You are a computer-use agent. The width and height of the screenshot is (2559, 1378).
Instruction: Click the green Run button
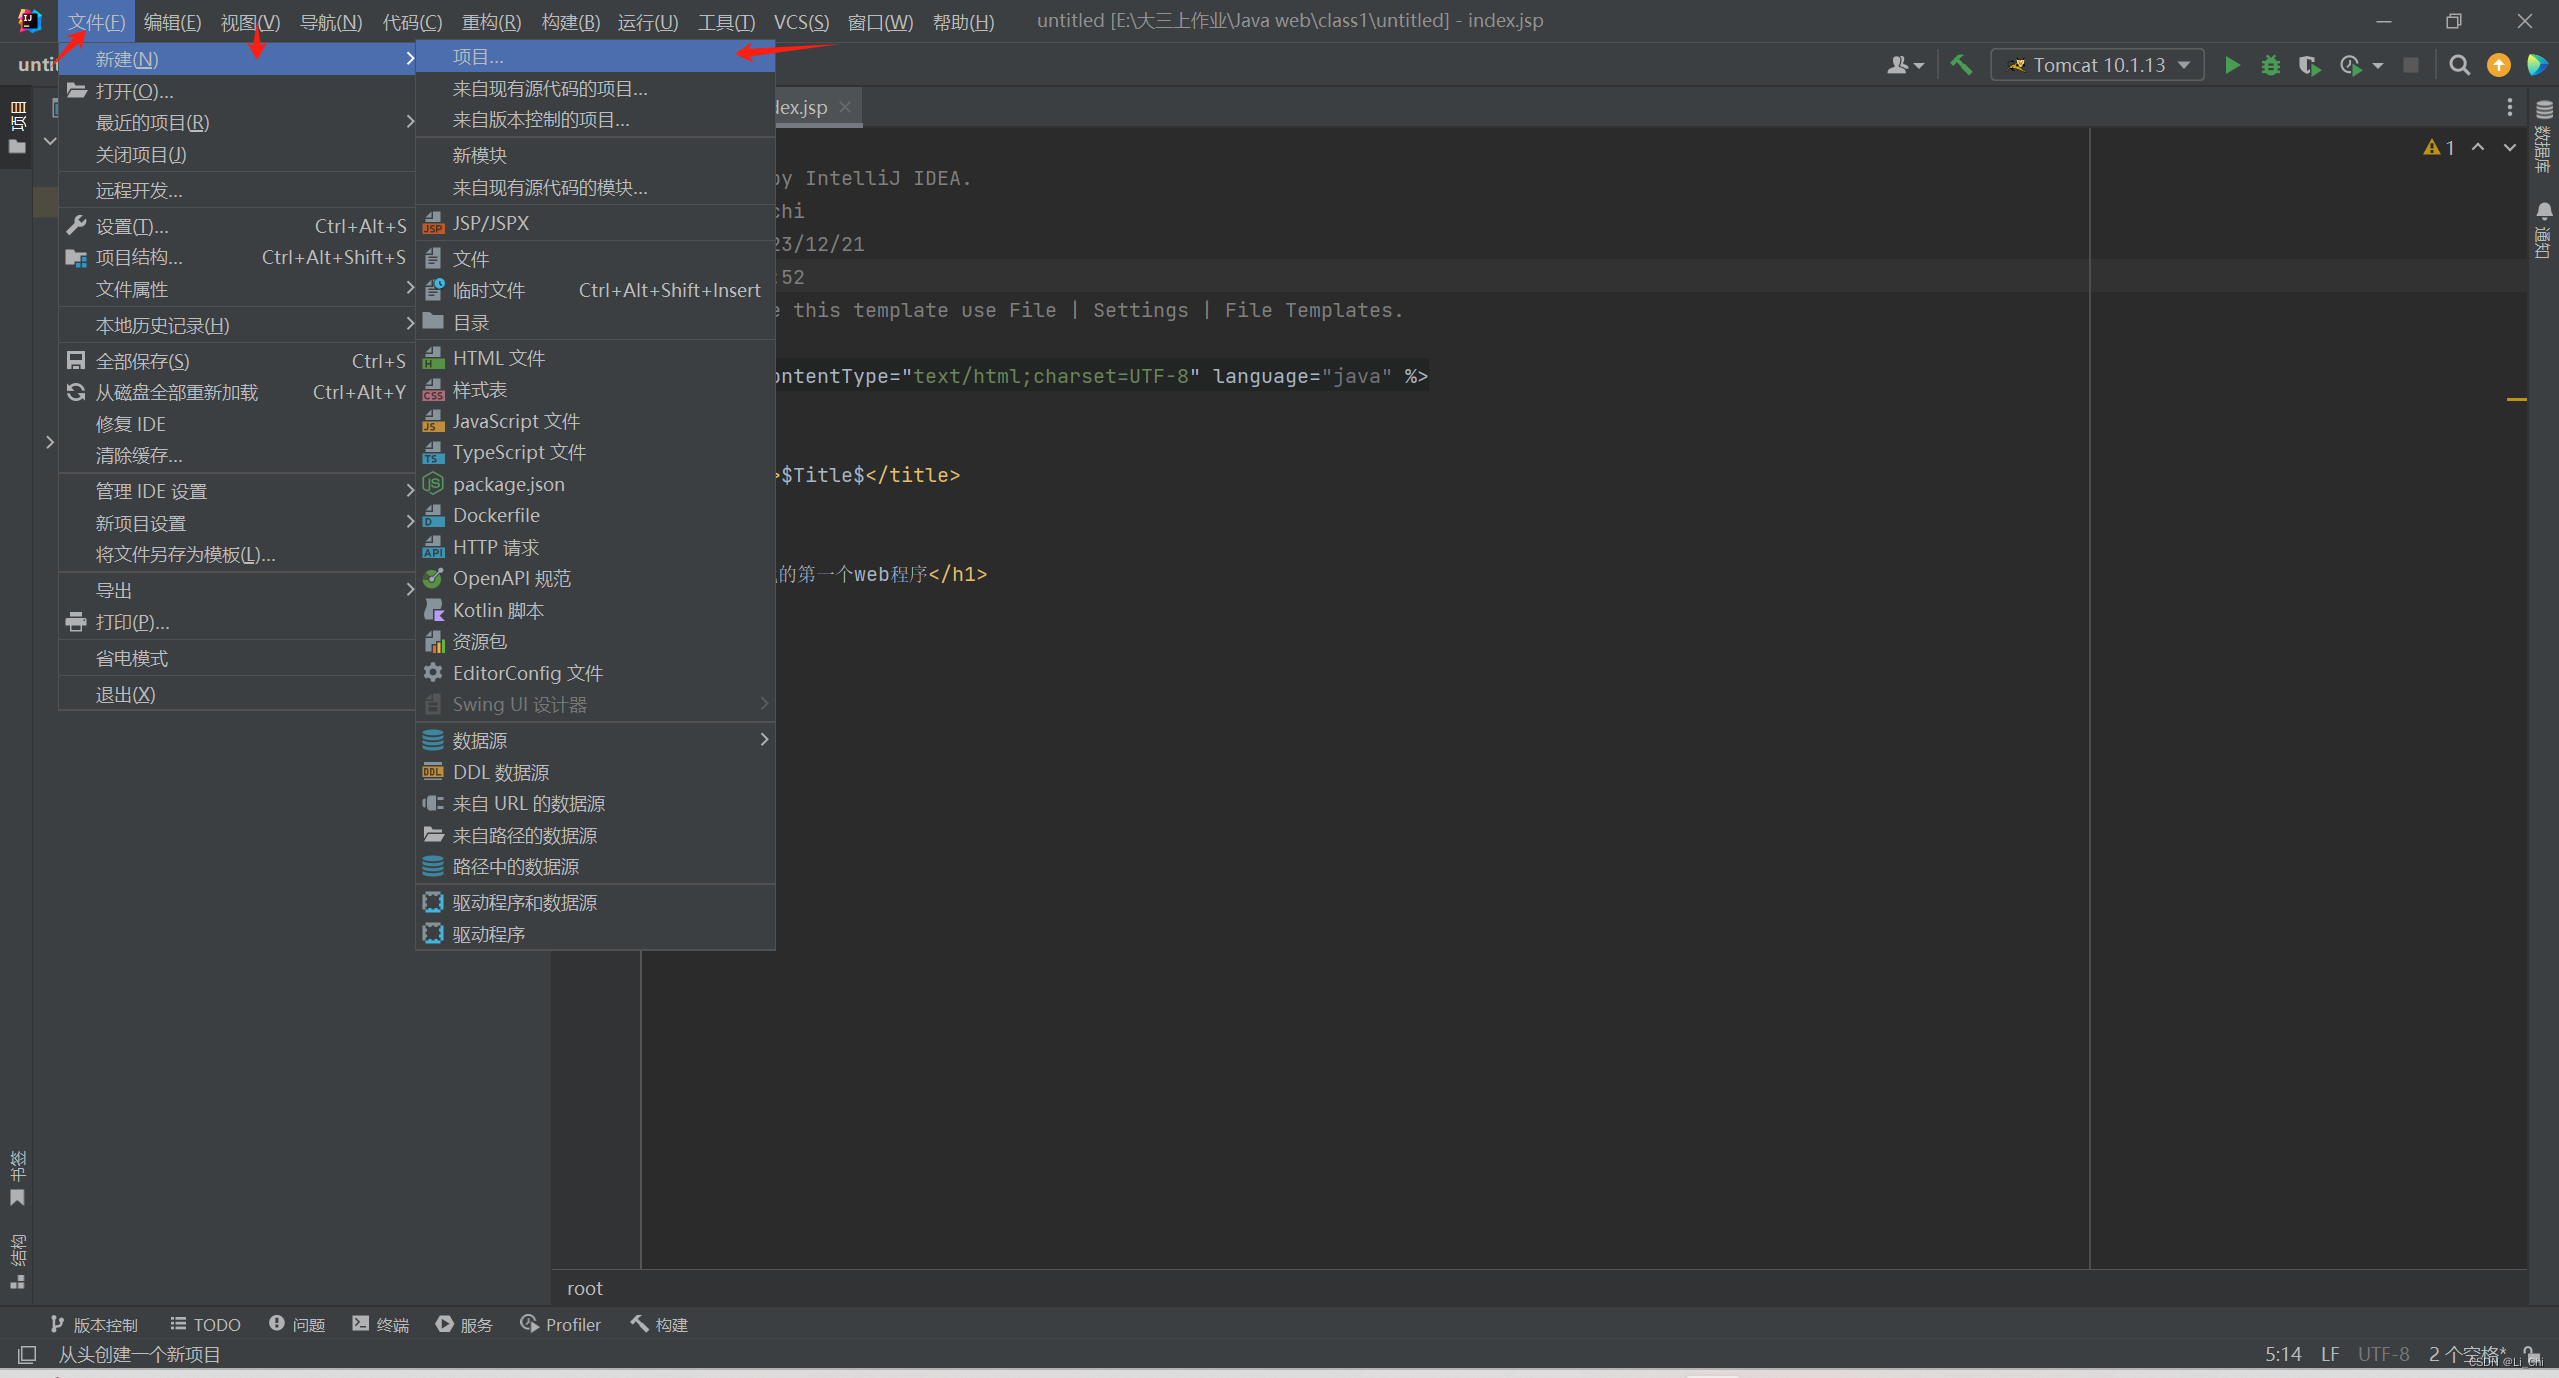2231,65
